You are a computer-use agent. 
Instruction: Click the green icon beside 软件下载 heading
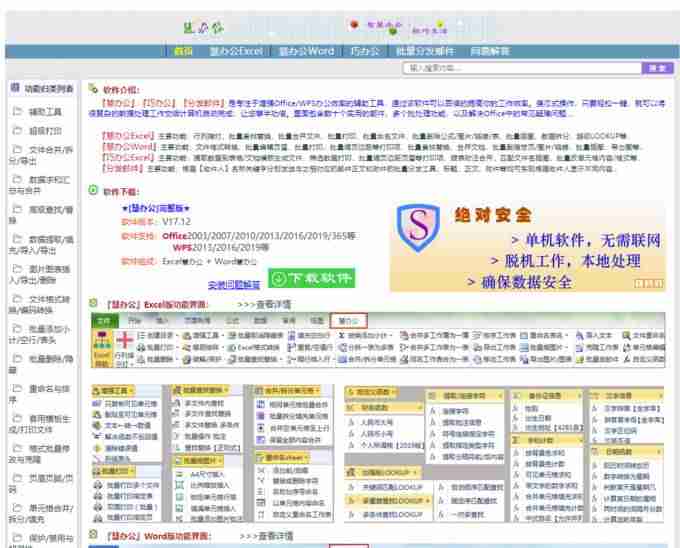[x=93, y=190]
